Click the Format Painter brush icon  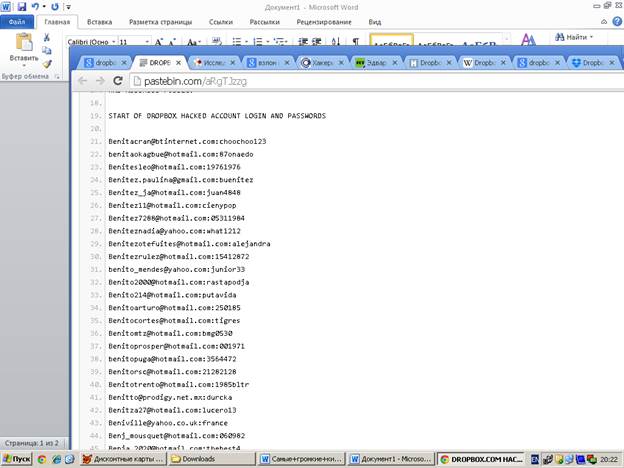tap(47, 63)
